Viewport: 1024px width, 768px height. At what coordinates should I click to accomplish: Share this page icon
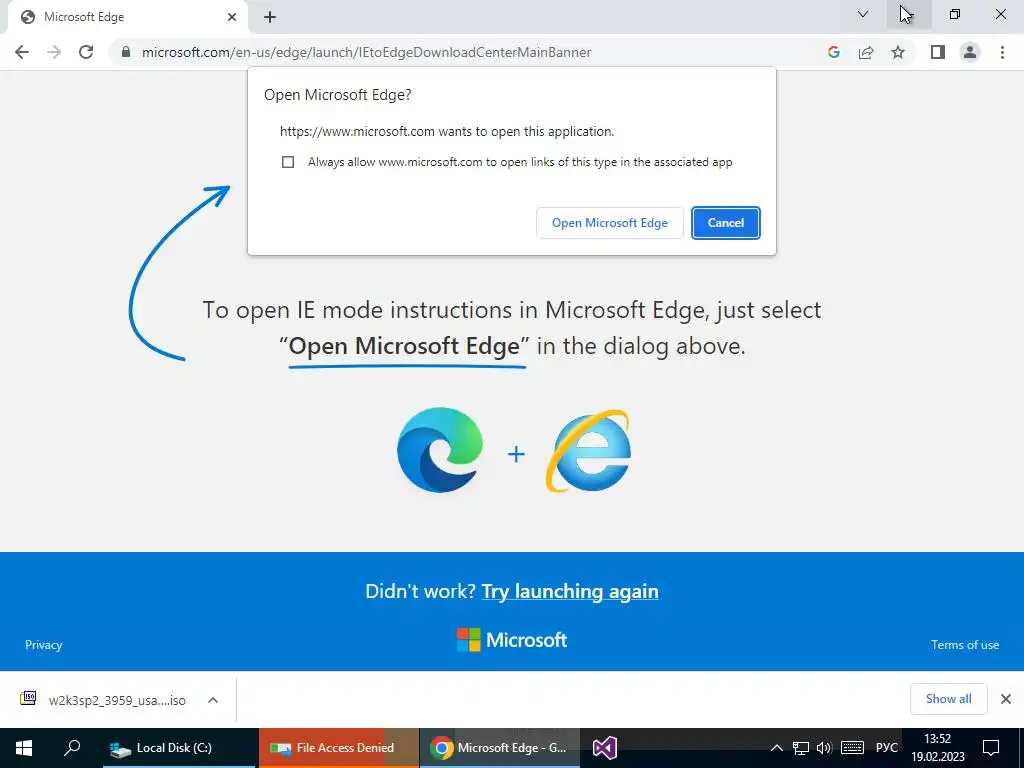pyautogui.click(x=866, y=52)
